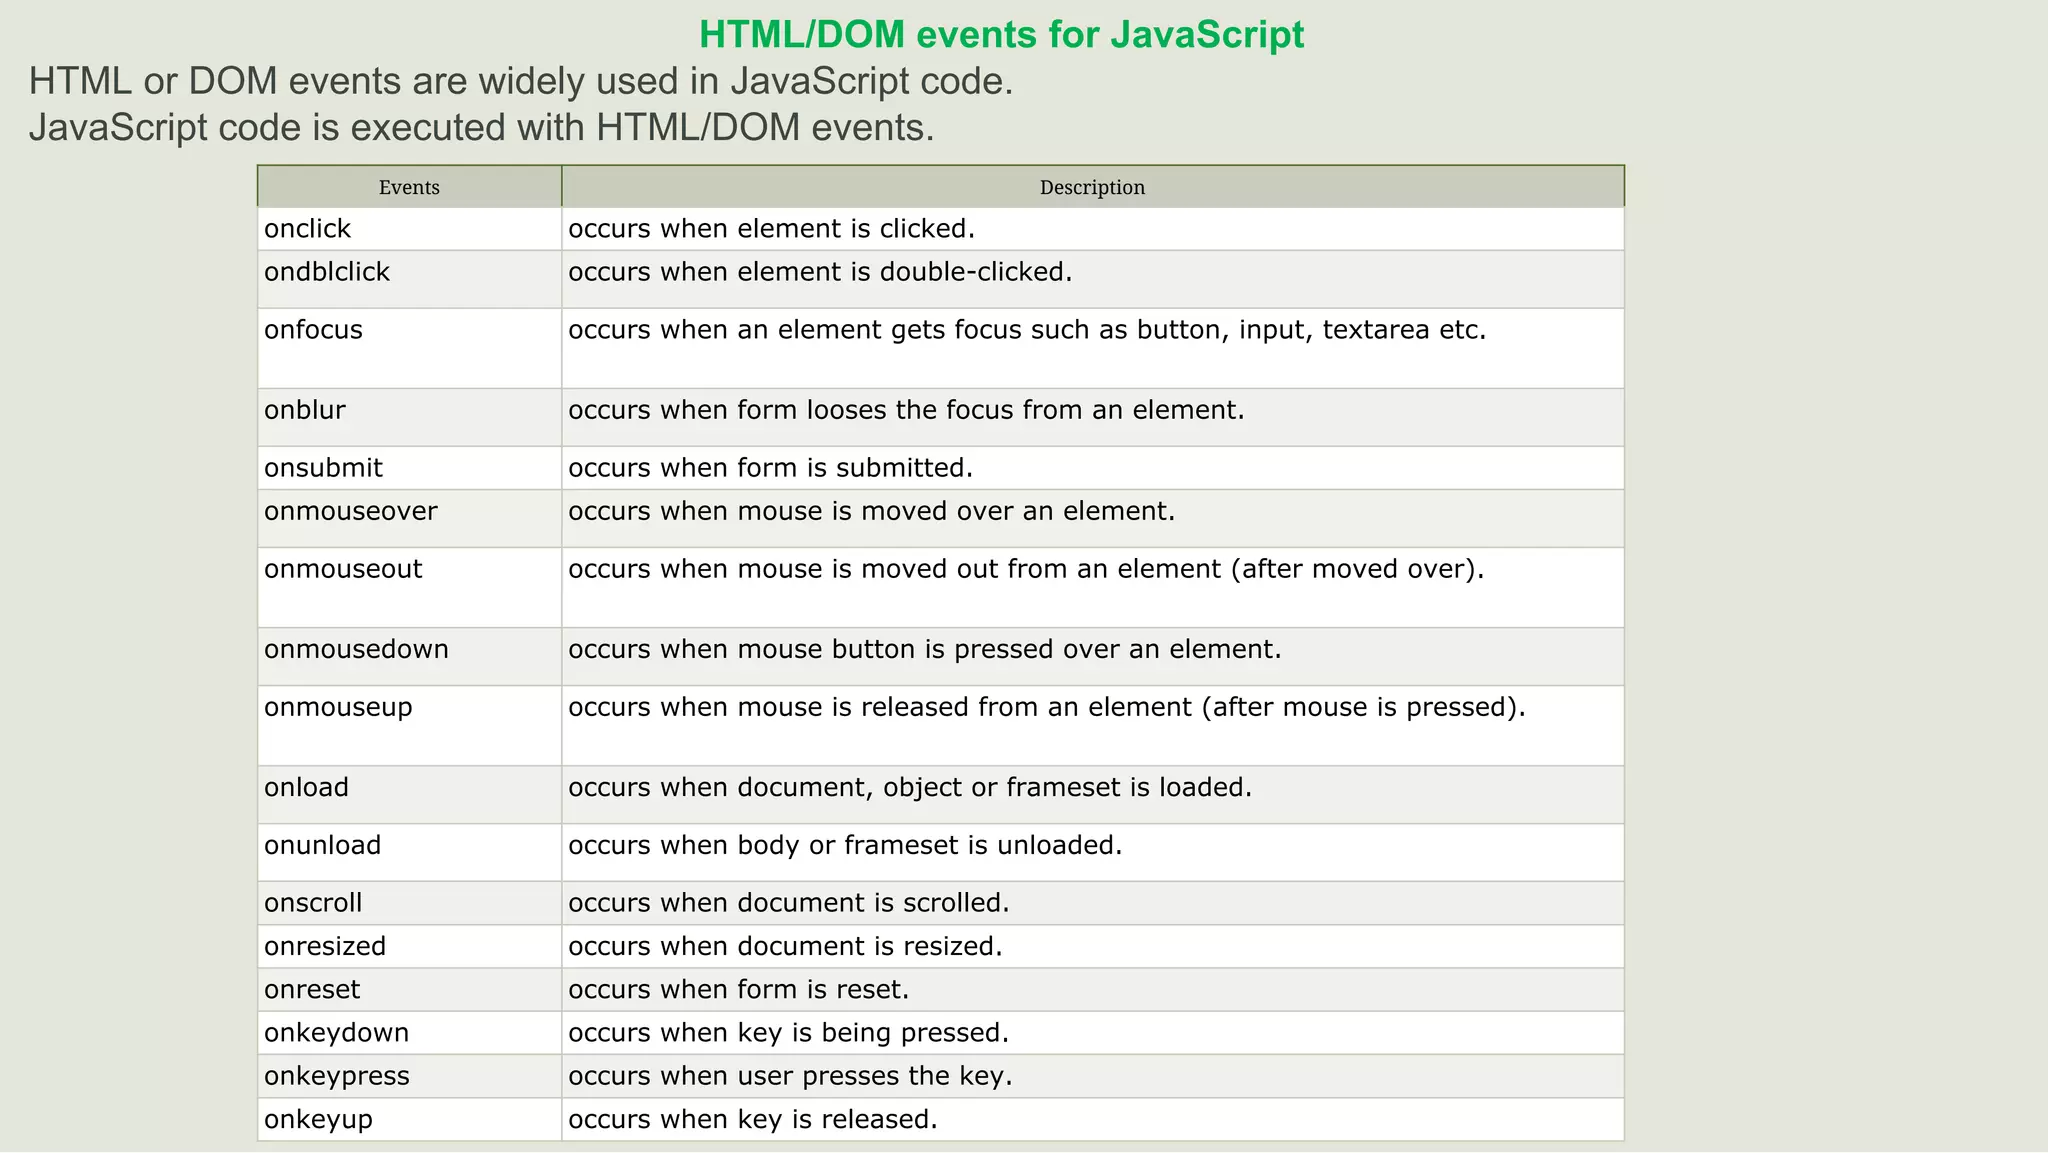
Task: Click the onmouseup event name
Action: [338, 707]
